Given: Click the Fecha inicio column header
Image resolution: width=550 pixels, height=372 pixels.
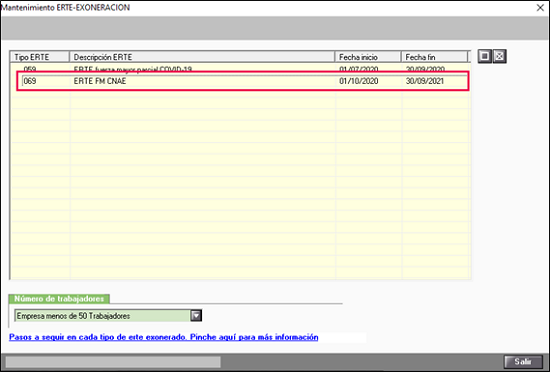Looking at the screenshot, I should (368, 57).
